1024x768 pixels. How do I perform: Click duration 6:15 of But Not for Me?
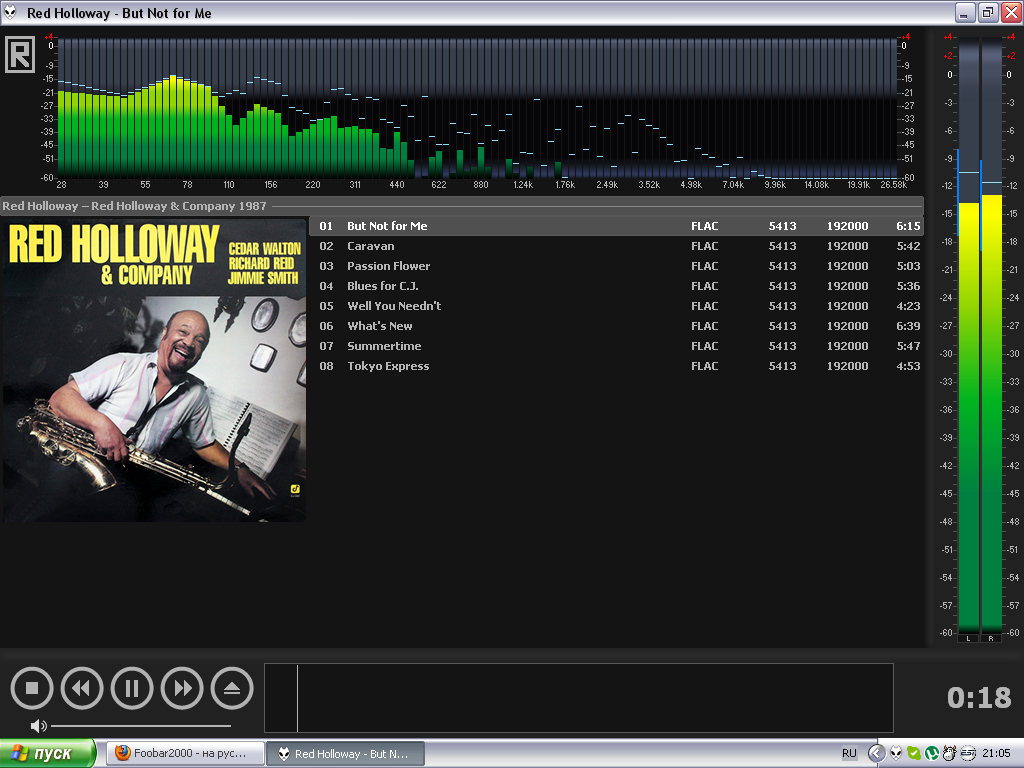point(908,226)
